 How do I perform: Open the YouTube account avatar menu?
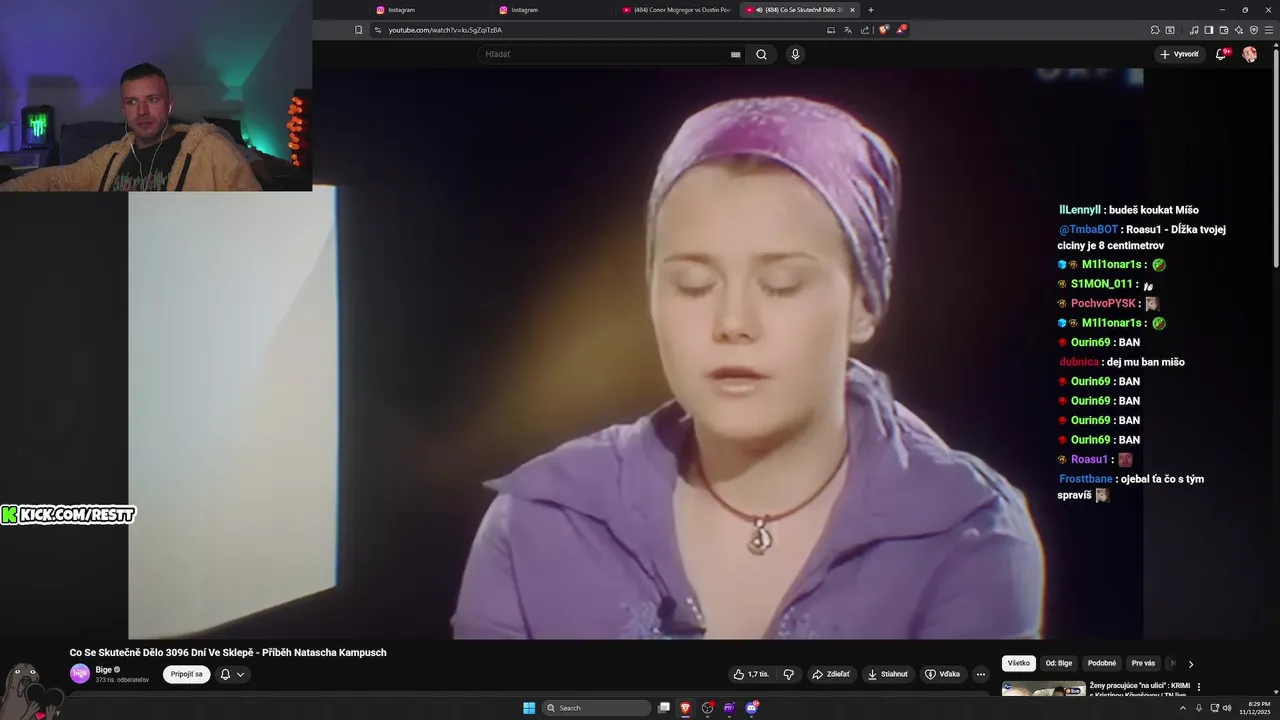click(1250, 54)
